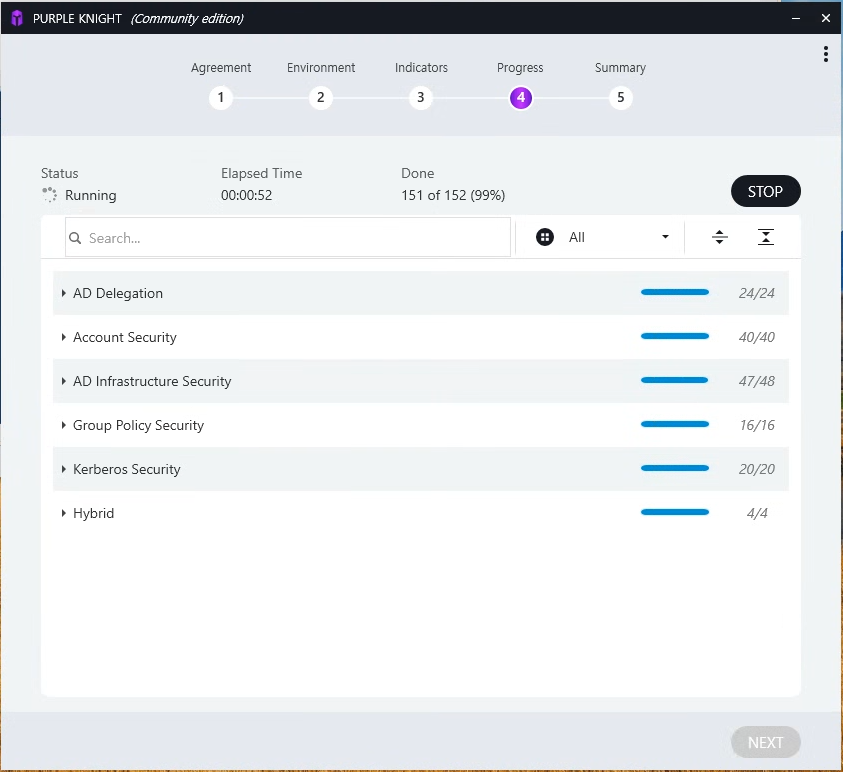
Task: Click the grid filter icon beside All
Action: coord(545,237)
